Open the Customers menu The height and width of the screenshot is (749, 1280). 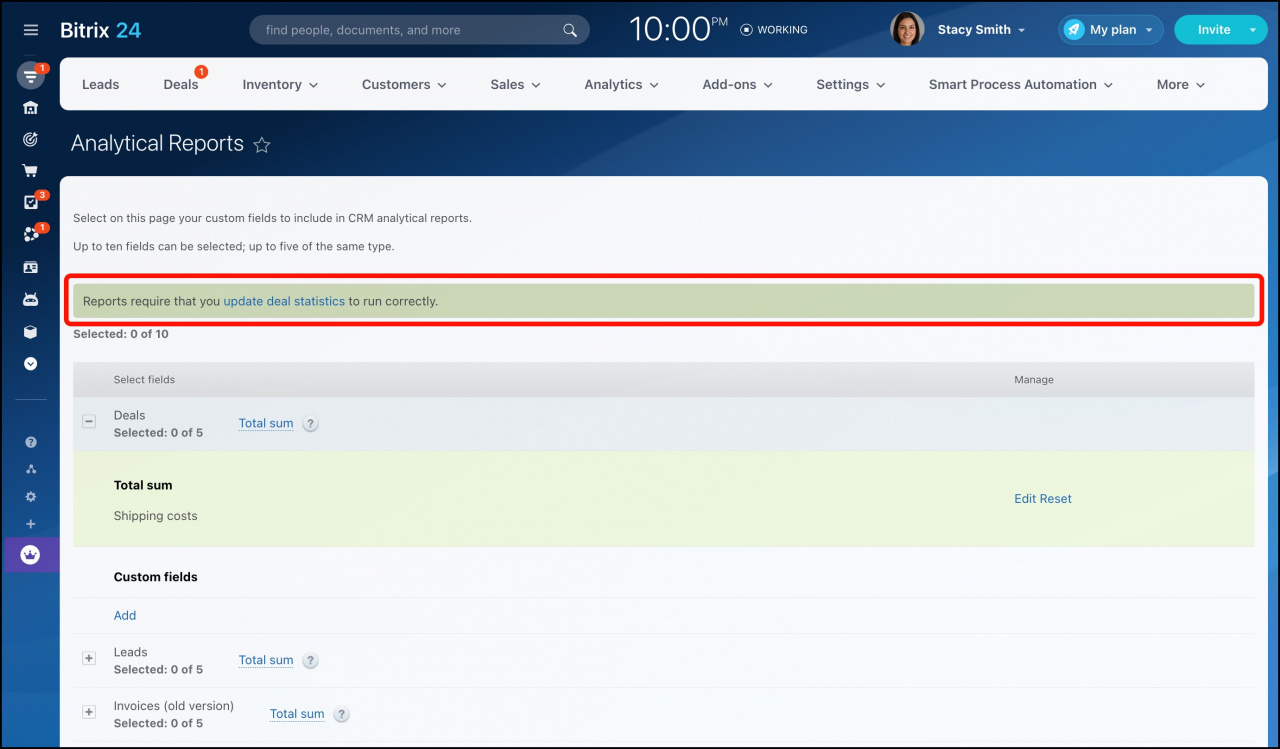pos(405,84)
